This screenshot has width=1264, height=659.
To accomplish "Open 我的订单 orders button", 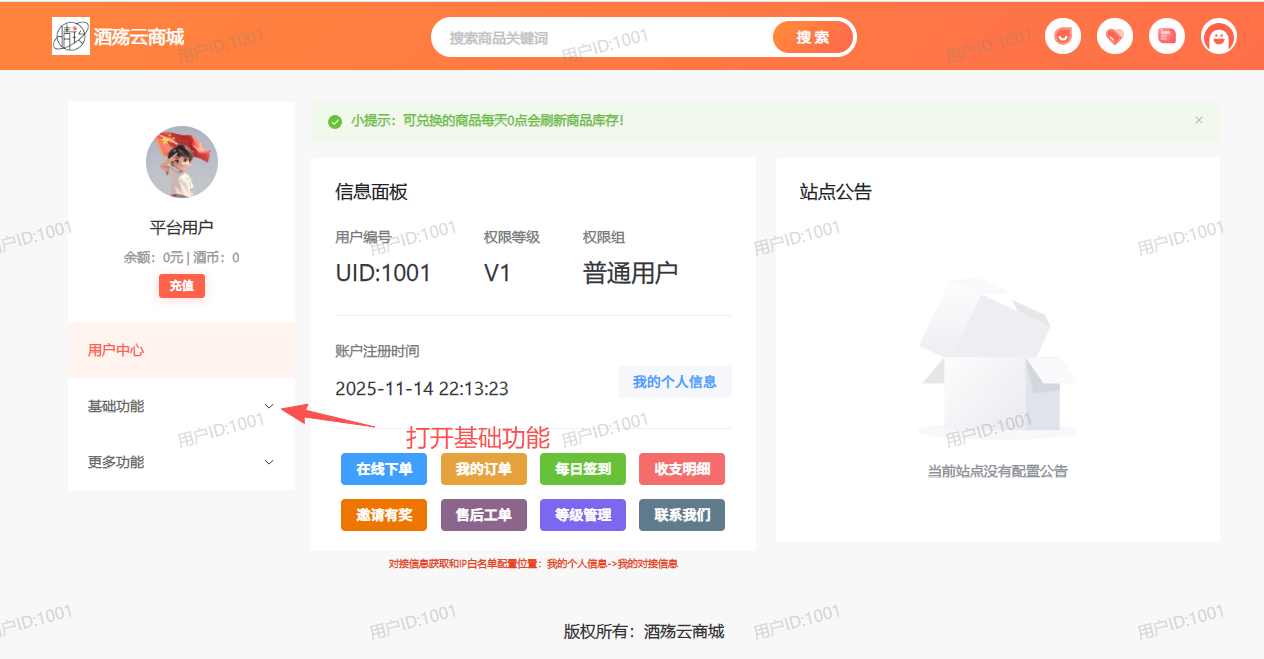I will pos(483,469).
